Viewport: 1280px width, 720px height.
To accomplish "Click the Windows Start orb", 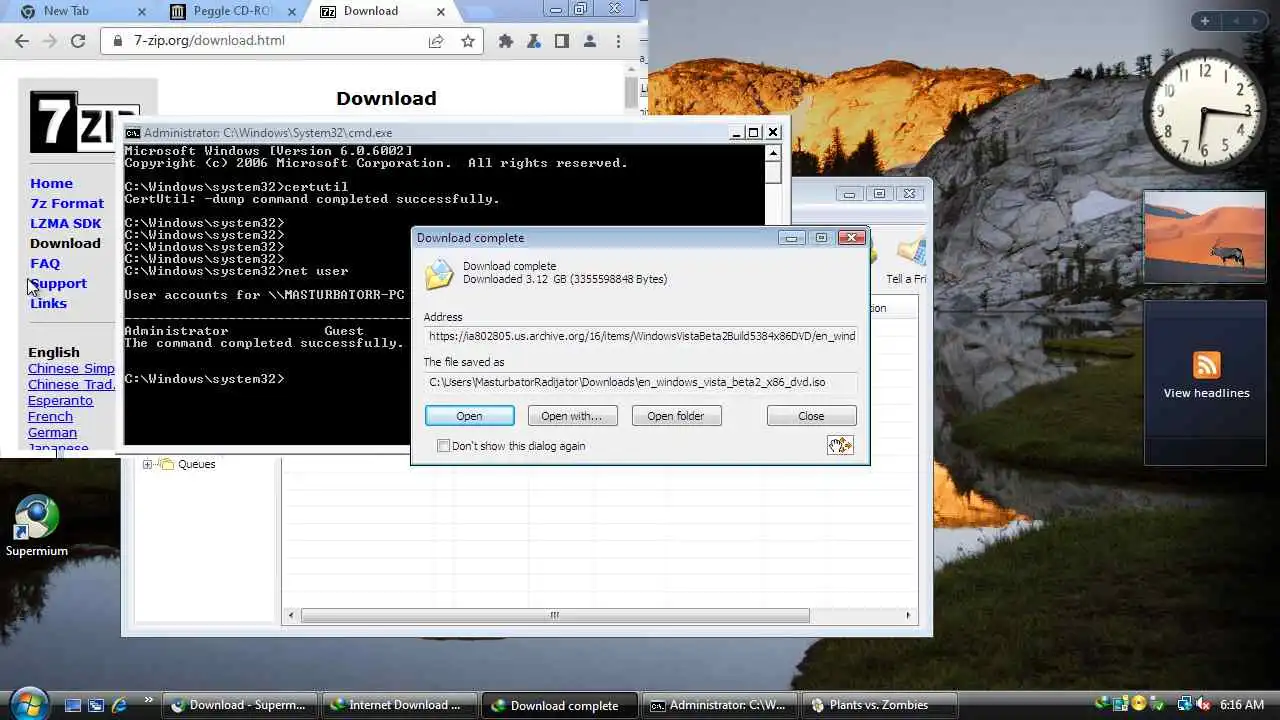I will click(28, 702).
